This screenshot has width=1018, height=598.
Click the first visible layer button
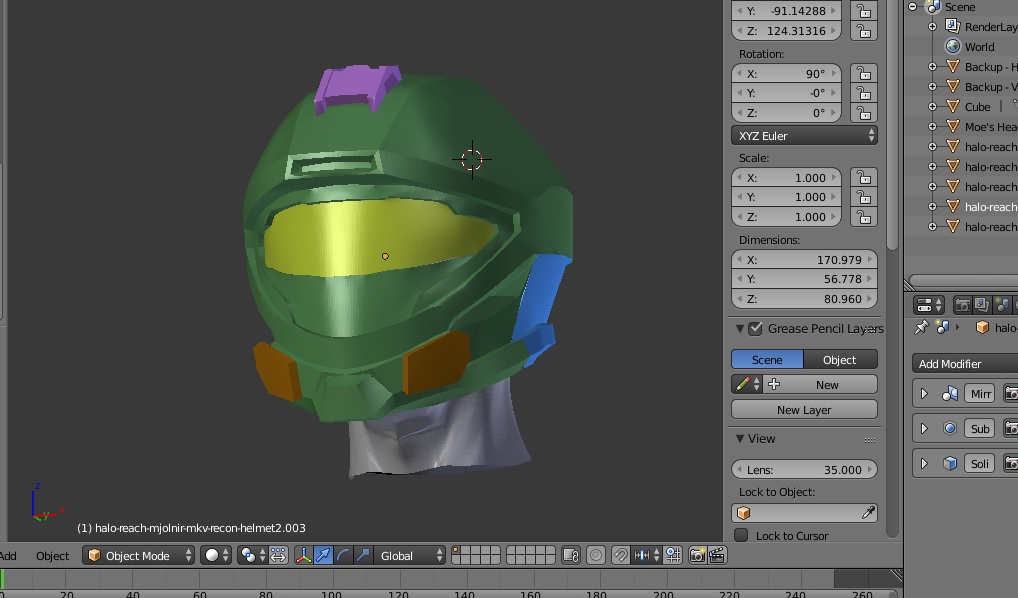pyautogui.click(x=456, y=551)
